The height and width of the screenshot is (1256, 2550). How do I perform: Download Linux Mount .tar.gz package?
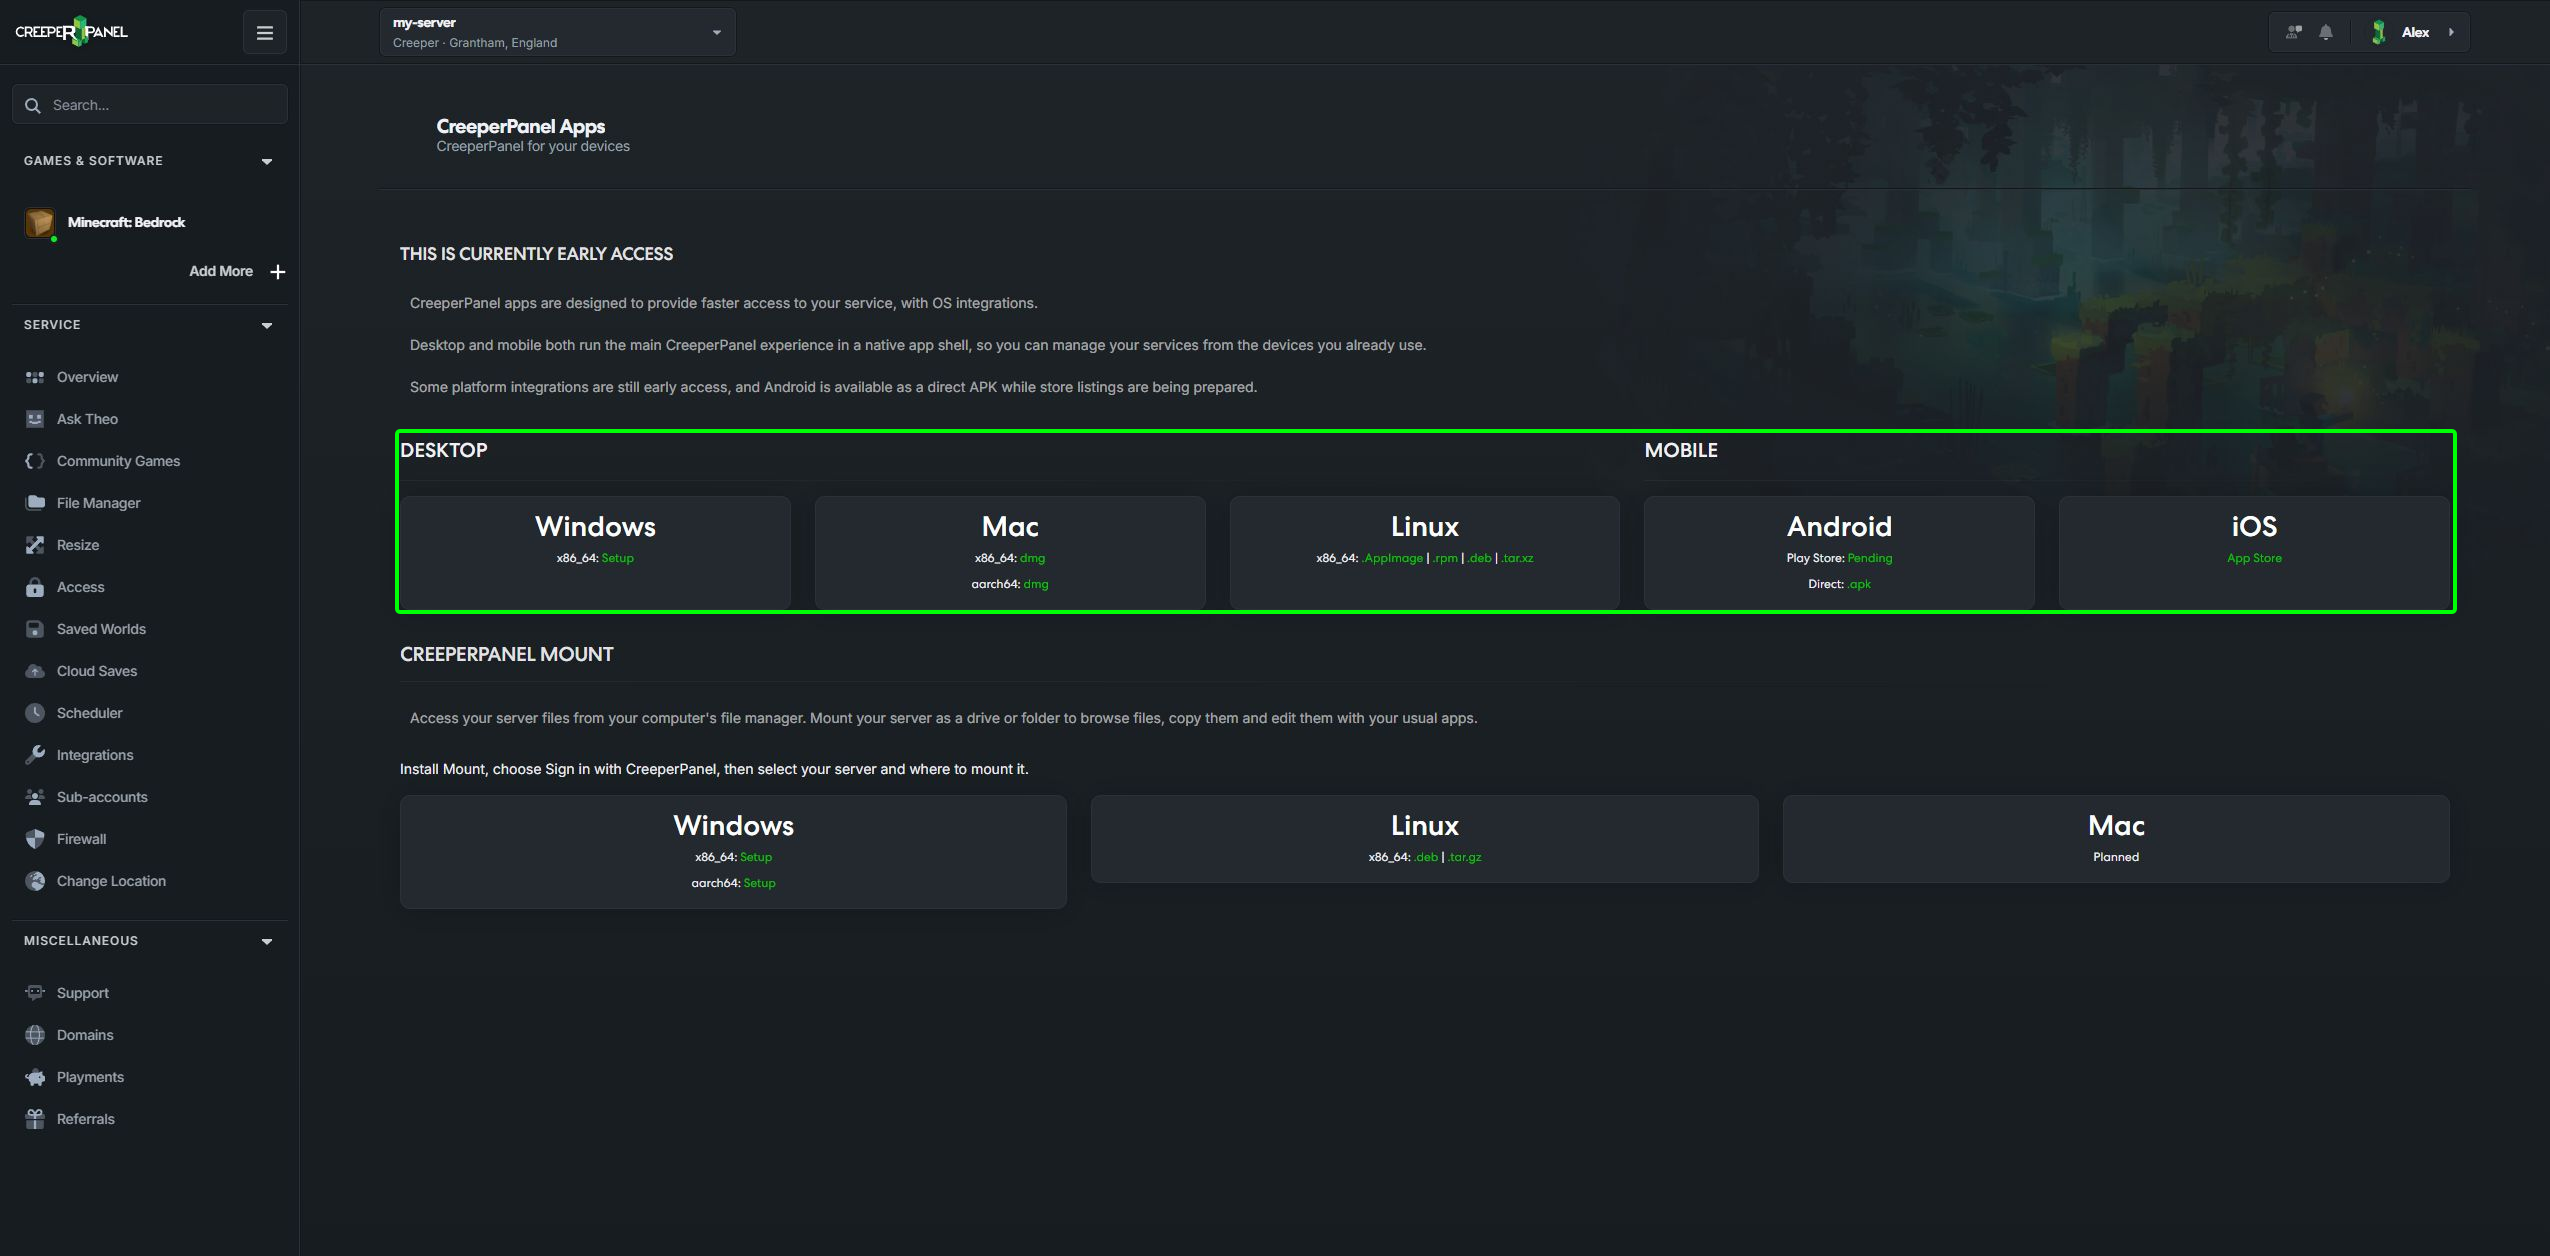pyautogui.click(x=1465, y=857)
